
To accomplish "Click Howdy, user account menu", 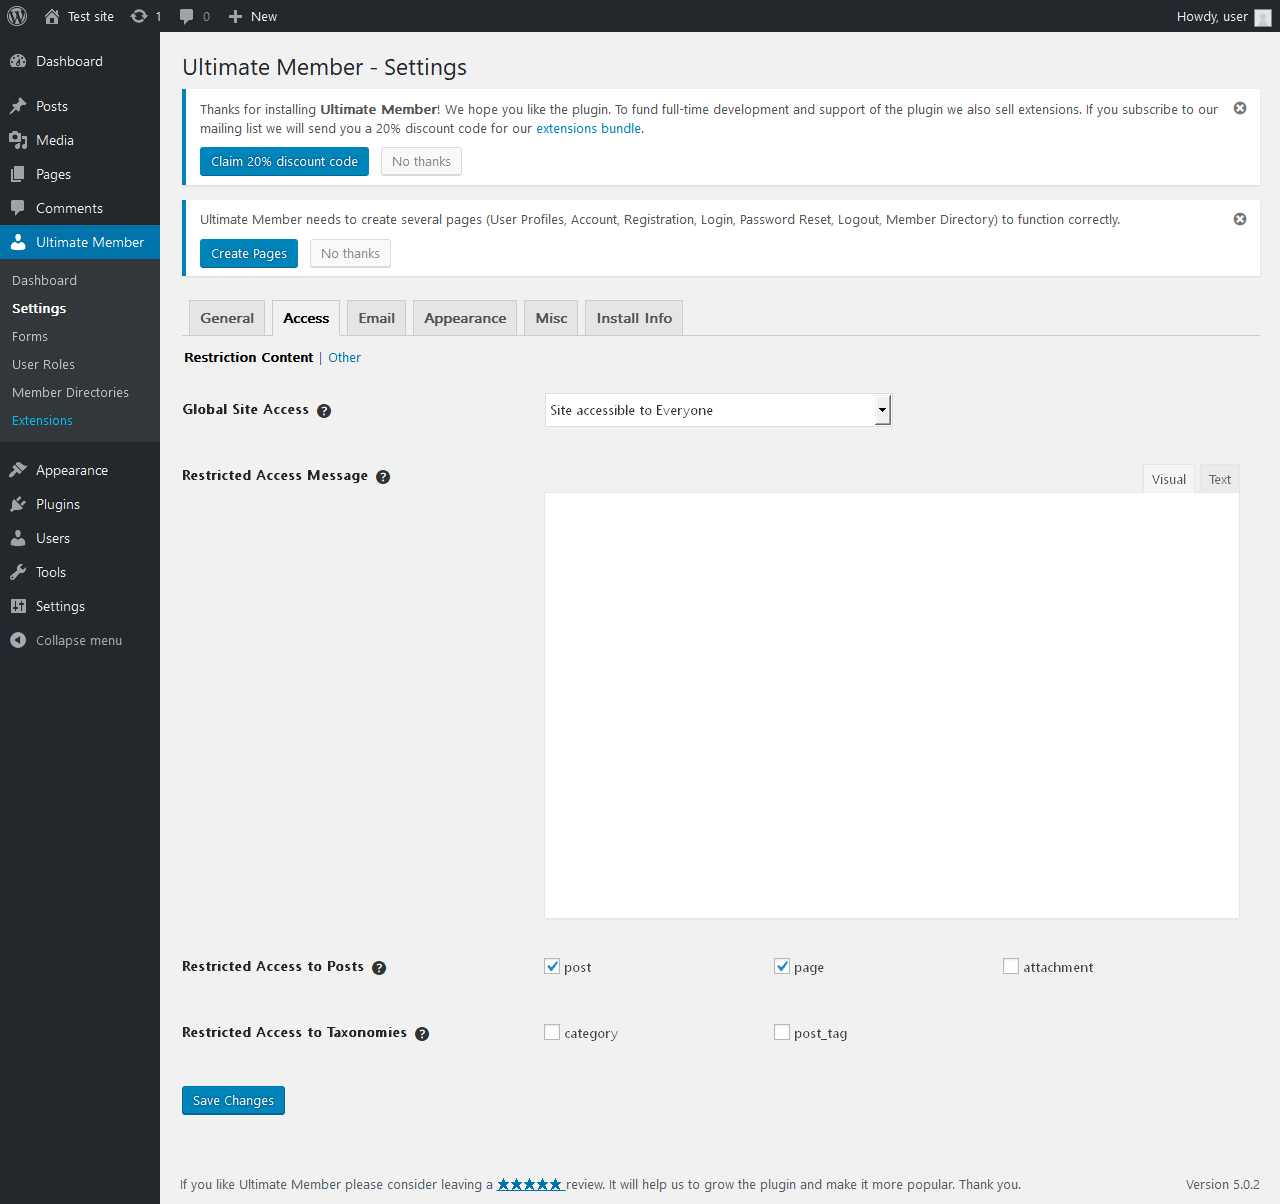I will [x=1223, y=16].
